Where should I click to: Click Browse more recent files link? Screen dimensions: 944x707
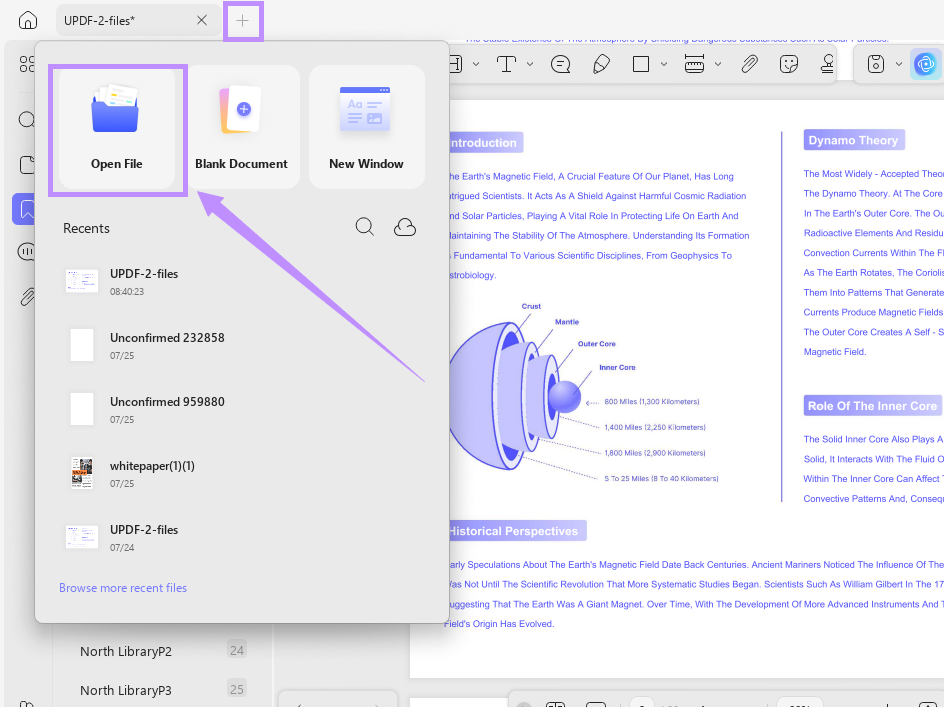(x=123, y=588)
